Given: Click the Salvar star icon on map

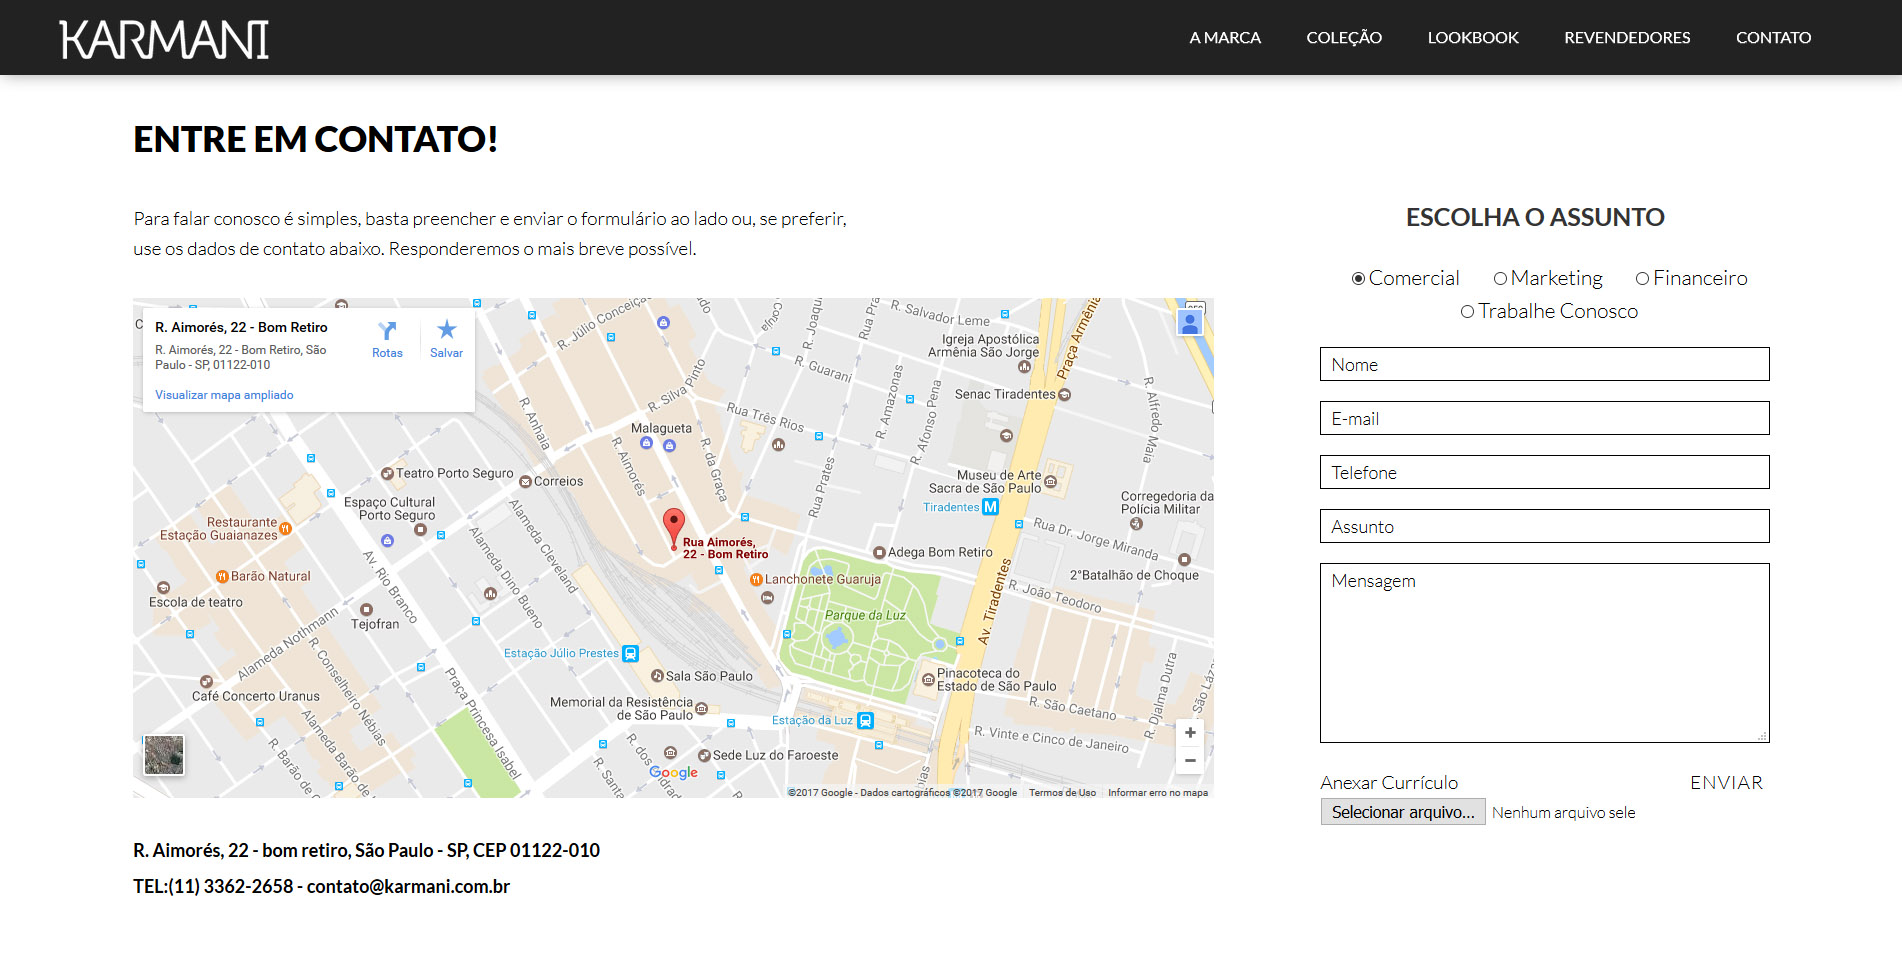Looking at the screenshot, I should pos(446,330).
